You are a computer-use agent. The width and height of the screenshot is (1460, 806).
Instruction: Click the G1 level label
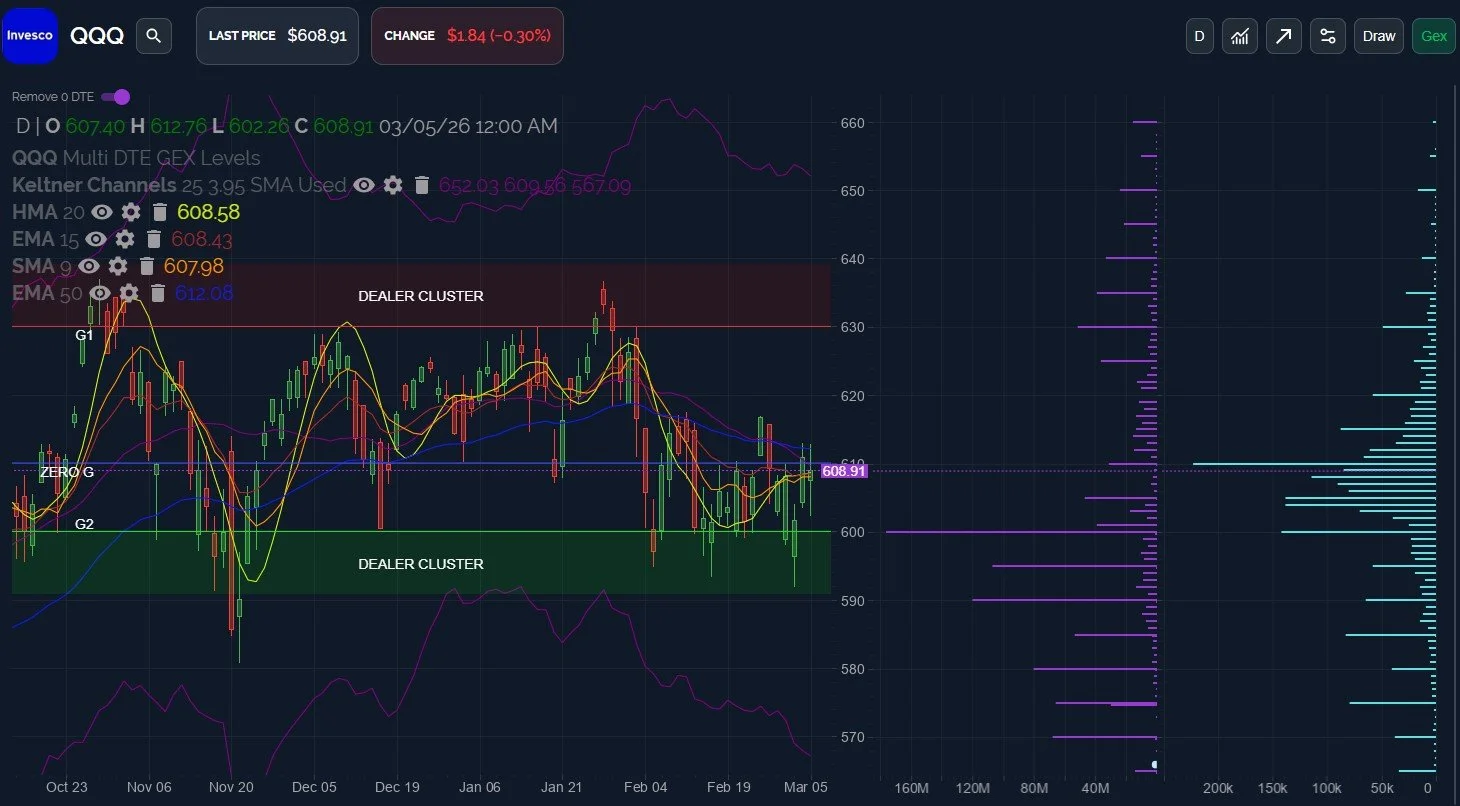84,335
